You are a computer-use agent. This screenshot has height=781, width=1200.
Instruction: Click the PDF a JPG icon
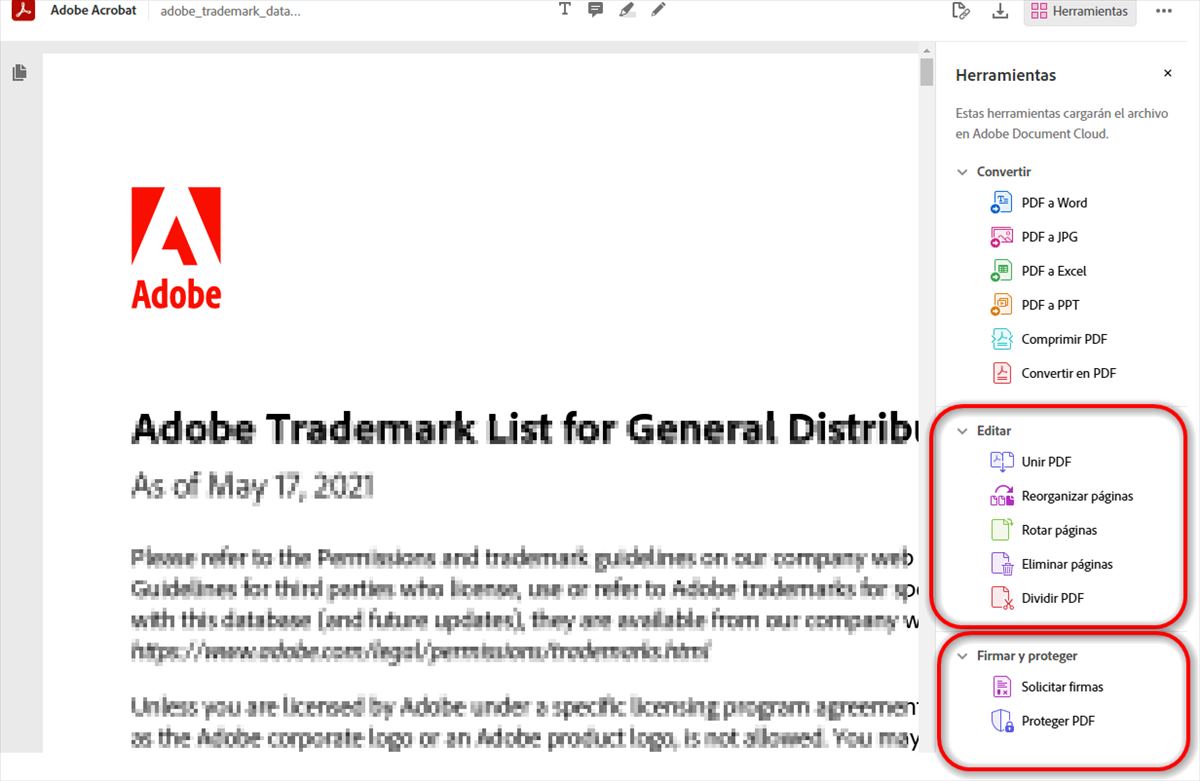(1002, 237)
